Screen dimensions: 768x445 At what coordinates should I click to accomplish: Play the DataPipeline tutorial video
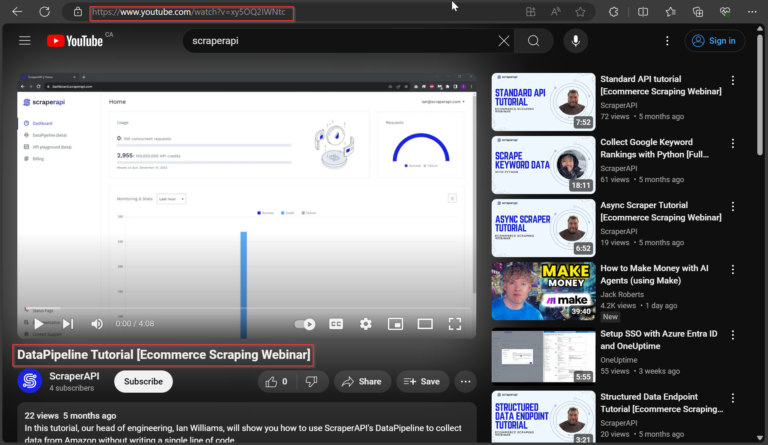coord(39,324)
